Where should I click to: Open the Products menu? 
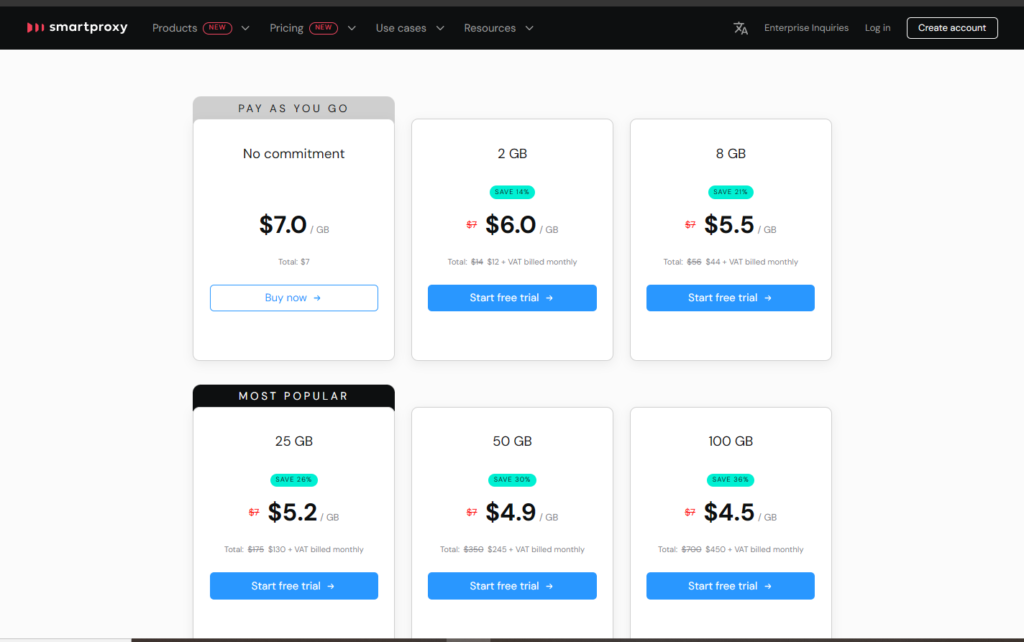tap(174, 28)
